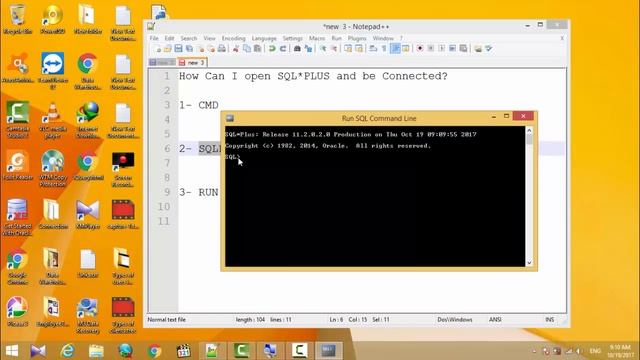Viewport: 640px width, 360px height.
Task: Click the down arrow of SQL window scrollbar
Action: pos(529,263)
